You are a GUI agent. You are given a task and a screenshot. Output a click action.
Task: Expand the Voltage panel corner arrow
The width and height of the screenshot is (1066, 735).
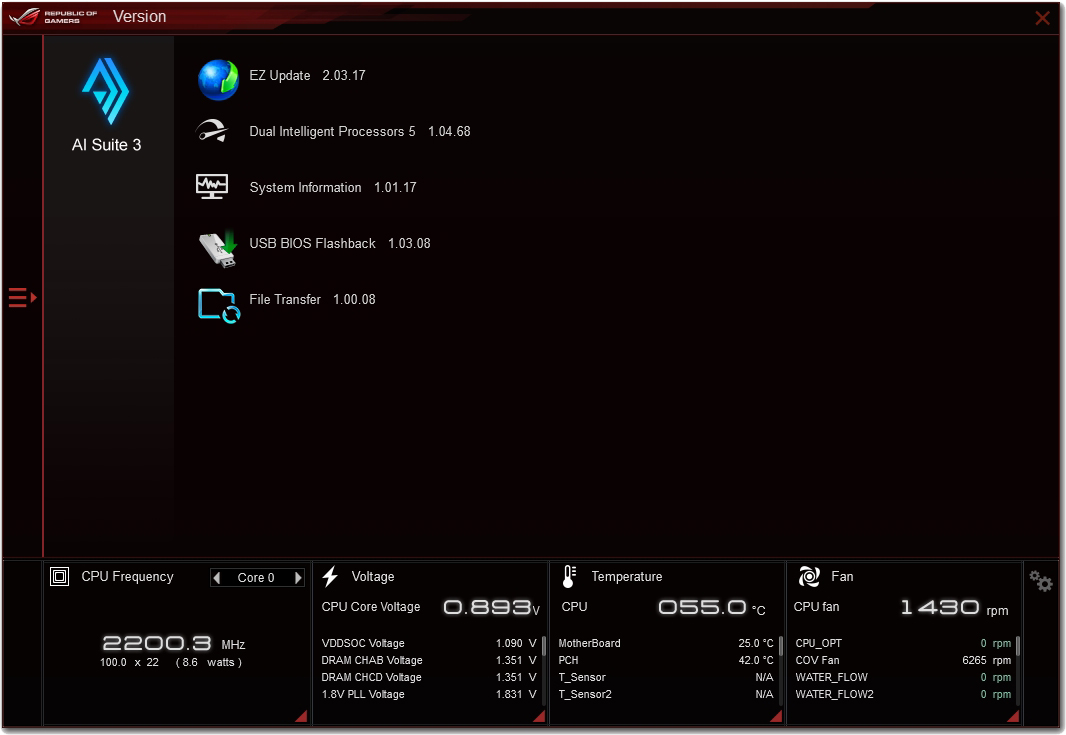(539, 715)
